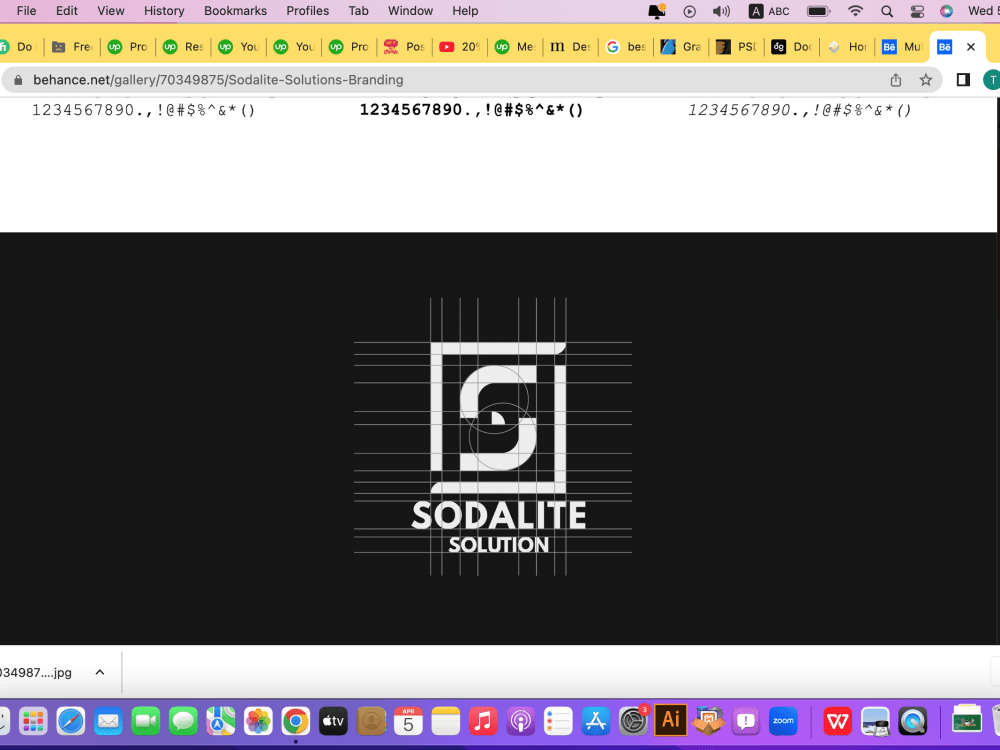Launch Adobe Illustrator from the dock
The height and width of the screenshot is (750, 1000).
pos(671,720)
